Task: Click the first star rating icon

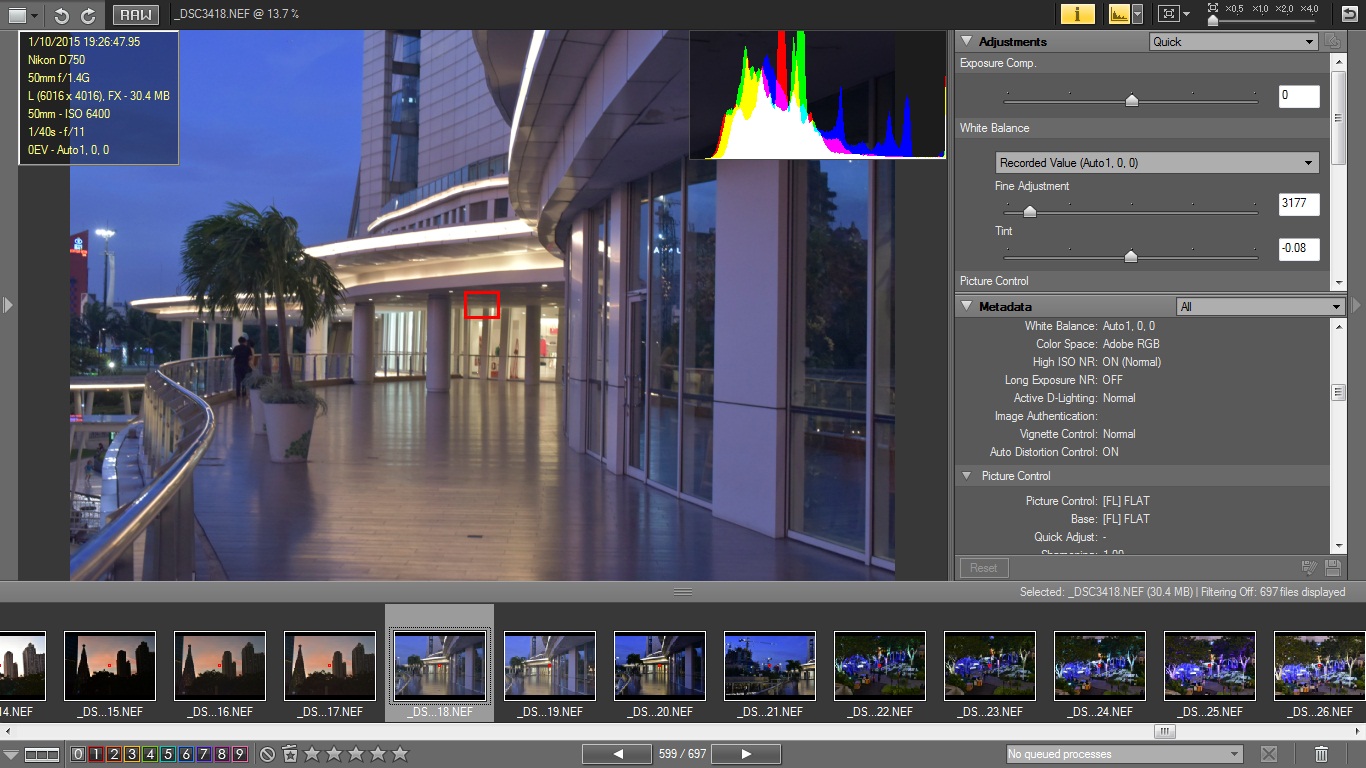Action: [312, 754]
